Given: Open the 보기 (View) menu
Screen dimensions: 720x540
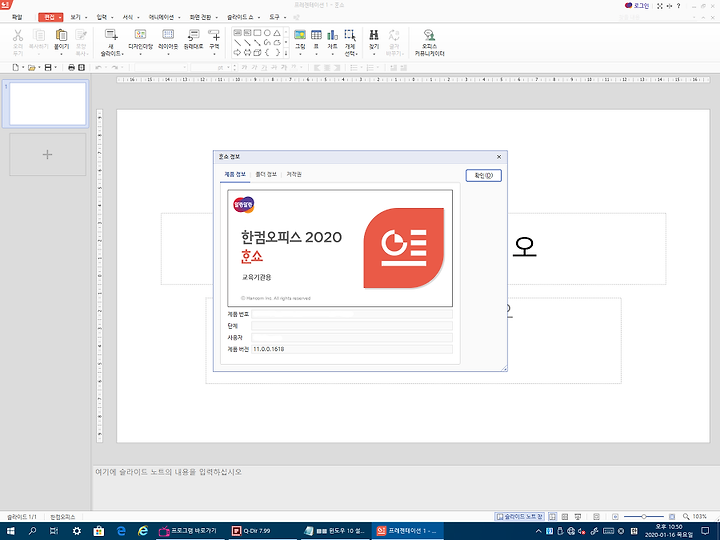Looking at the screenshot, I should coord(75,17).
